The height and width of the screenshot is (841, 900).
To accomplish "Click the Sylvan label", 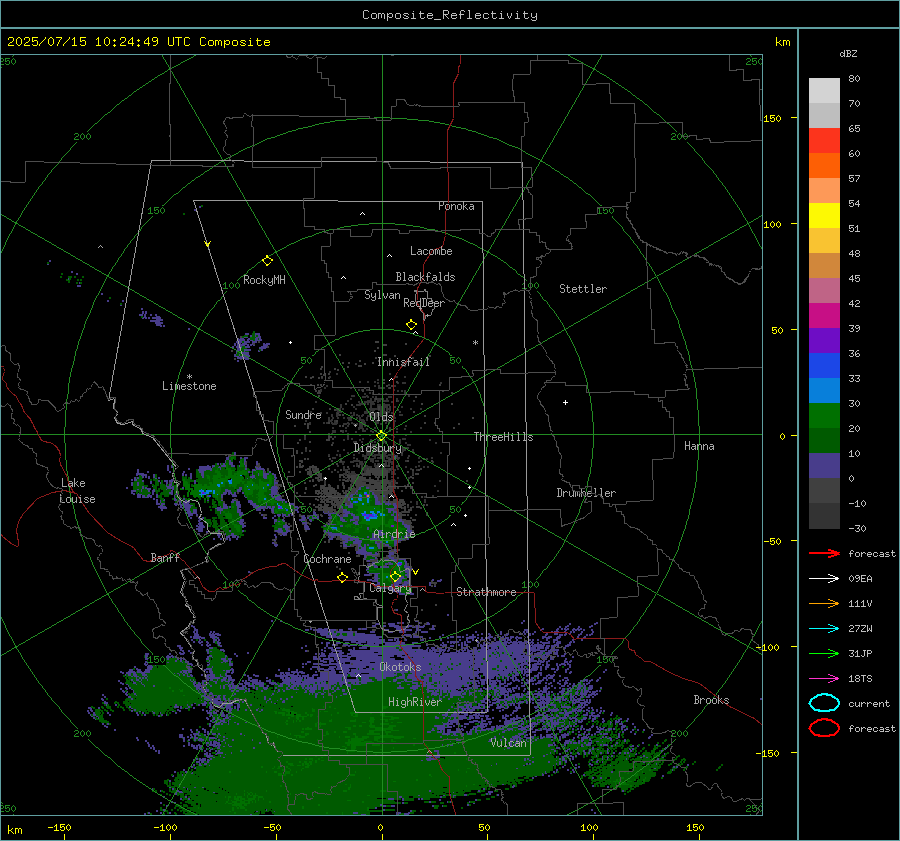I will click(382, 295).
